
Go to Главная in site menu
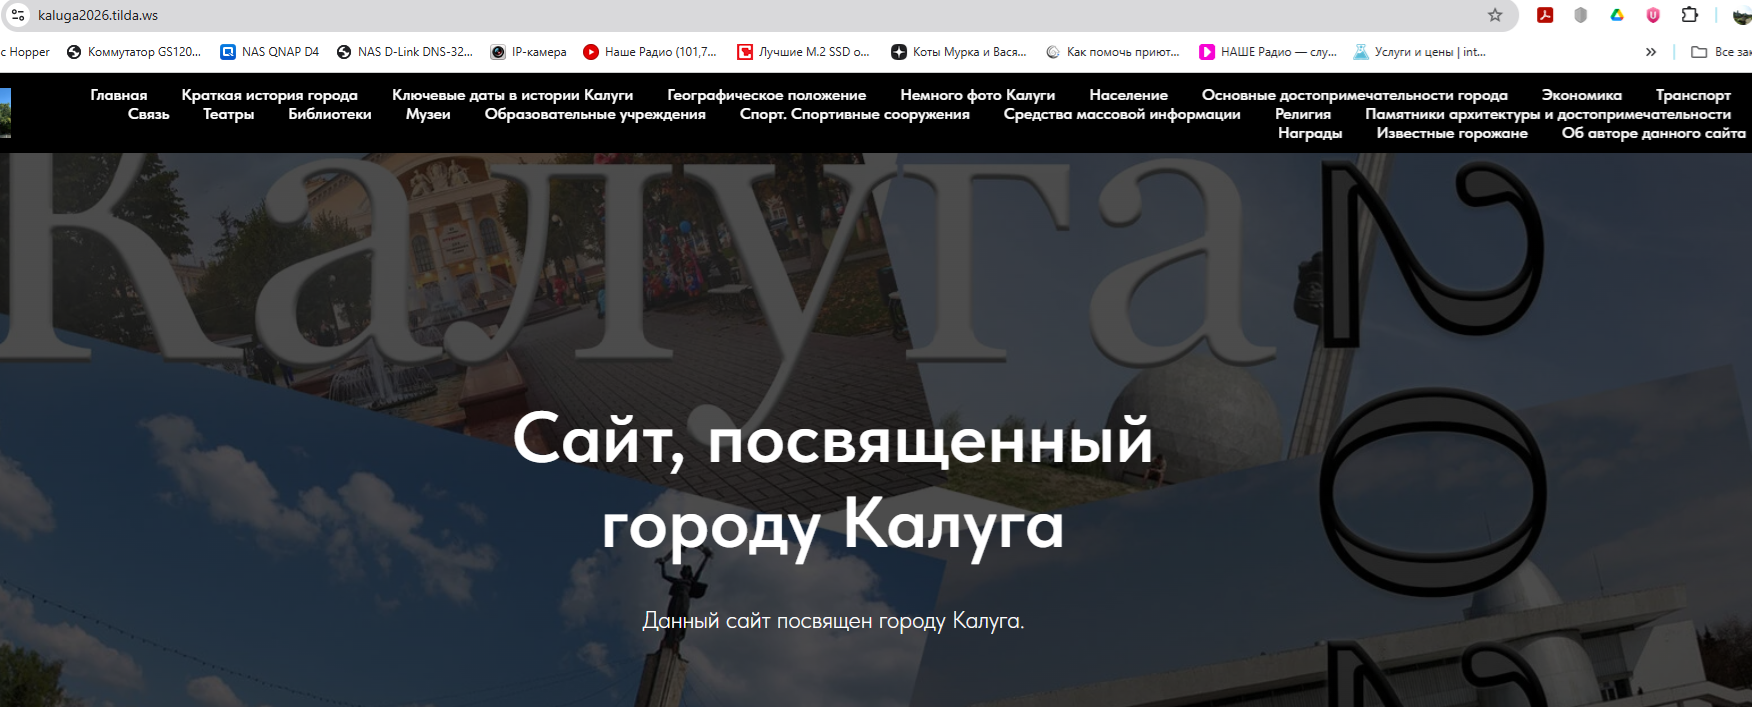tap(119, 95)
